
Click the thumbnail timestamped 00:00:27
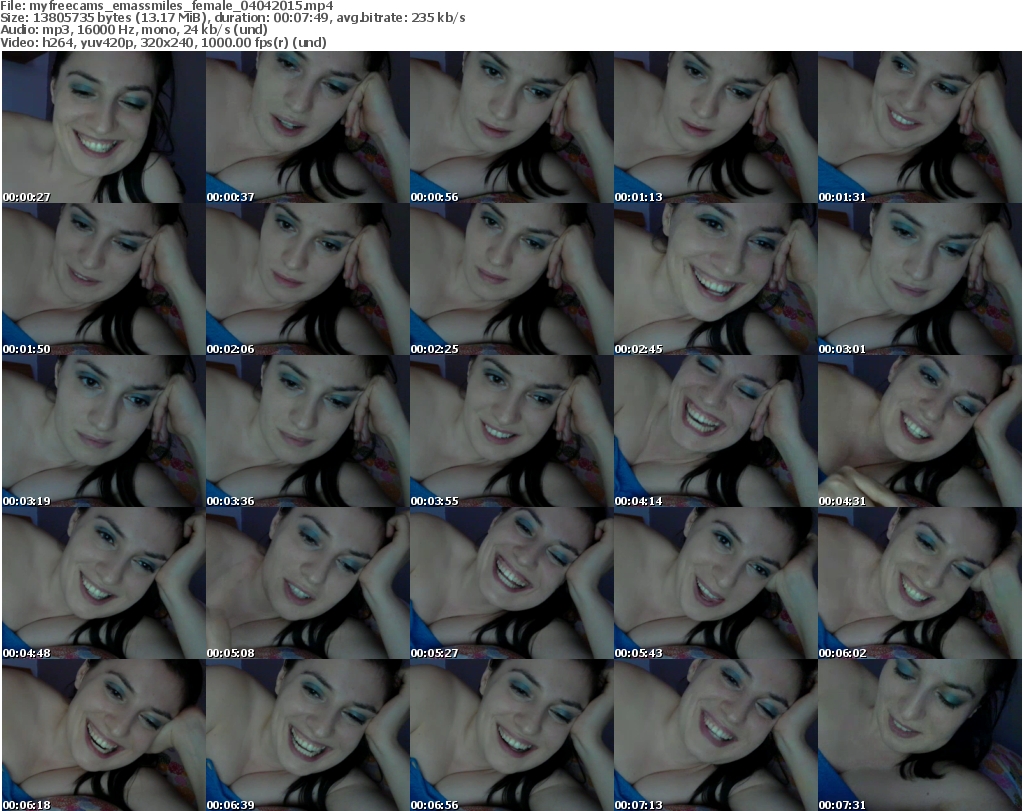coord(103,127)
